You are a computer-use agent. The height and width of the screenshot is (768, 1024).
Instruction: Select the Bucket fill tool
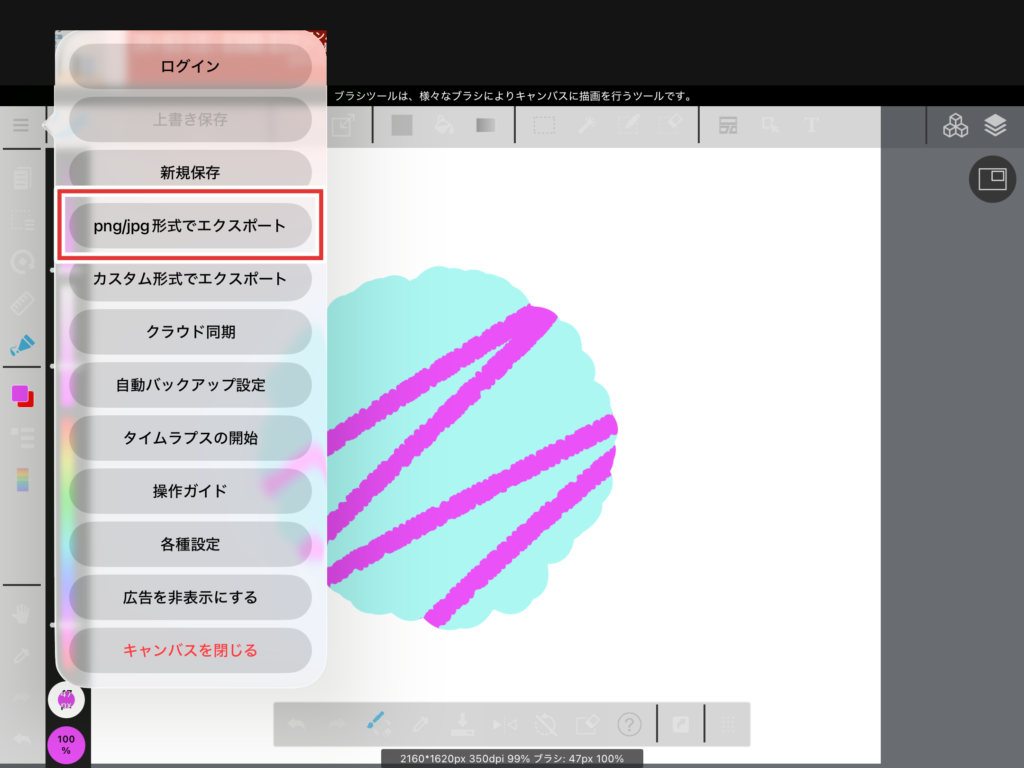445,125
